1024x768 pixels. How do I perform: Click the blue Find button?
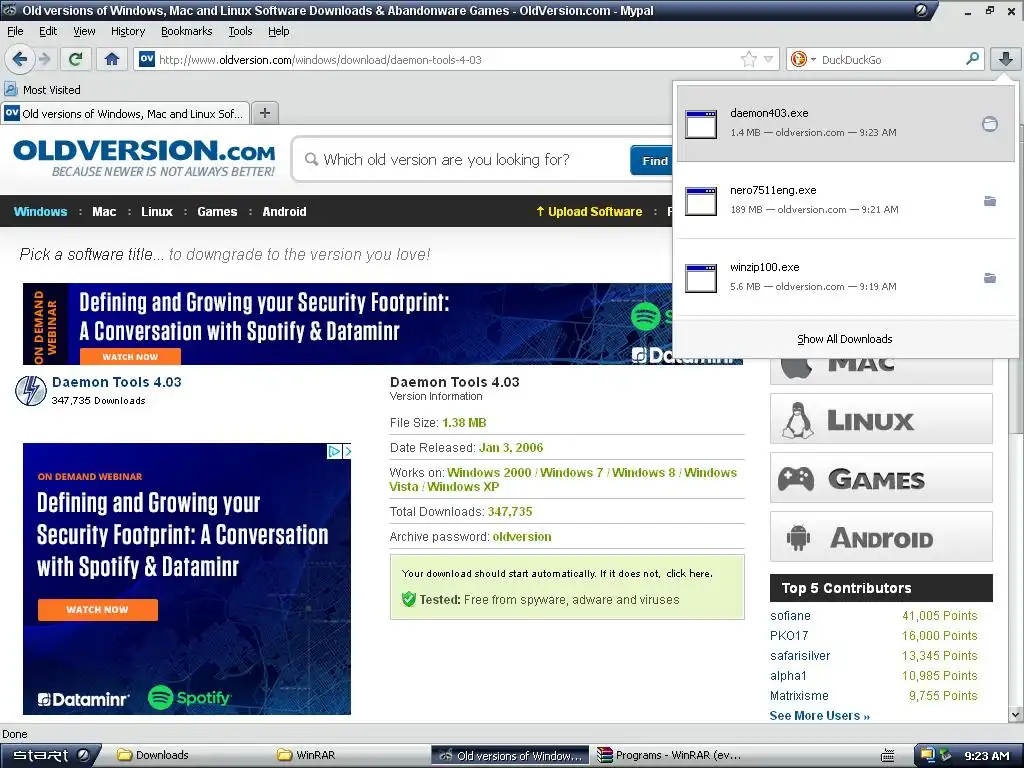click(x=653, y=161)
